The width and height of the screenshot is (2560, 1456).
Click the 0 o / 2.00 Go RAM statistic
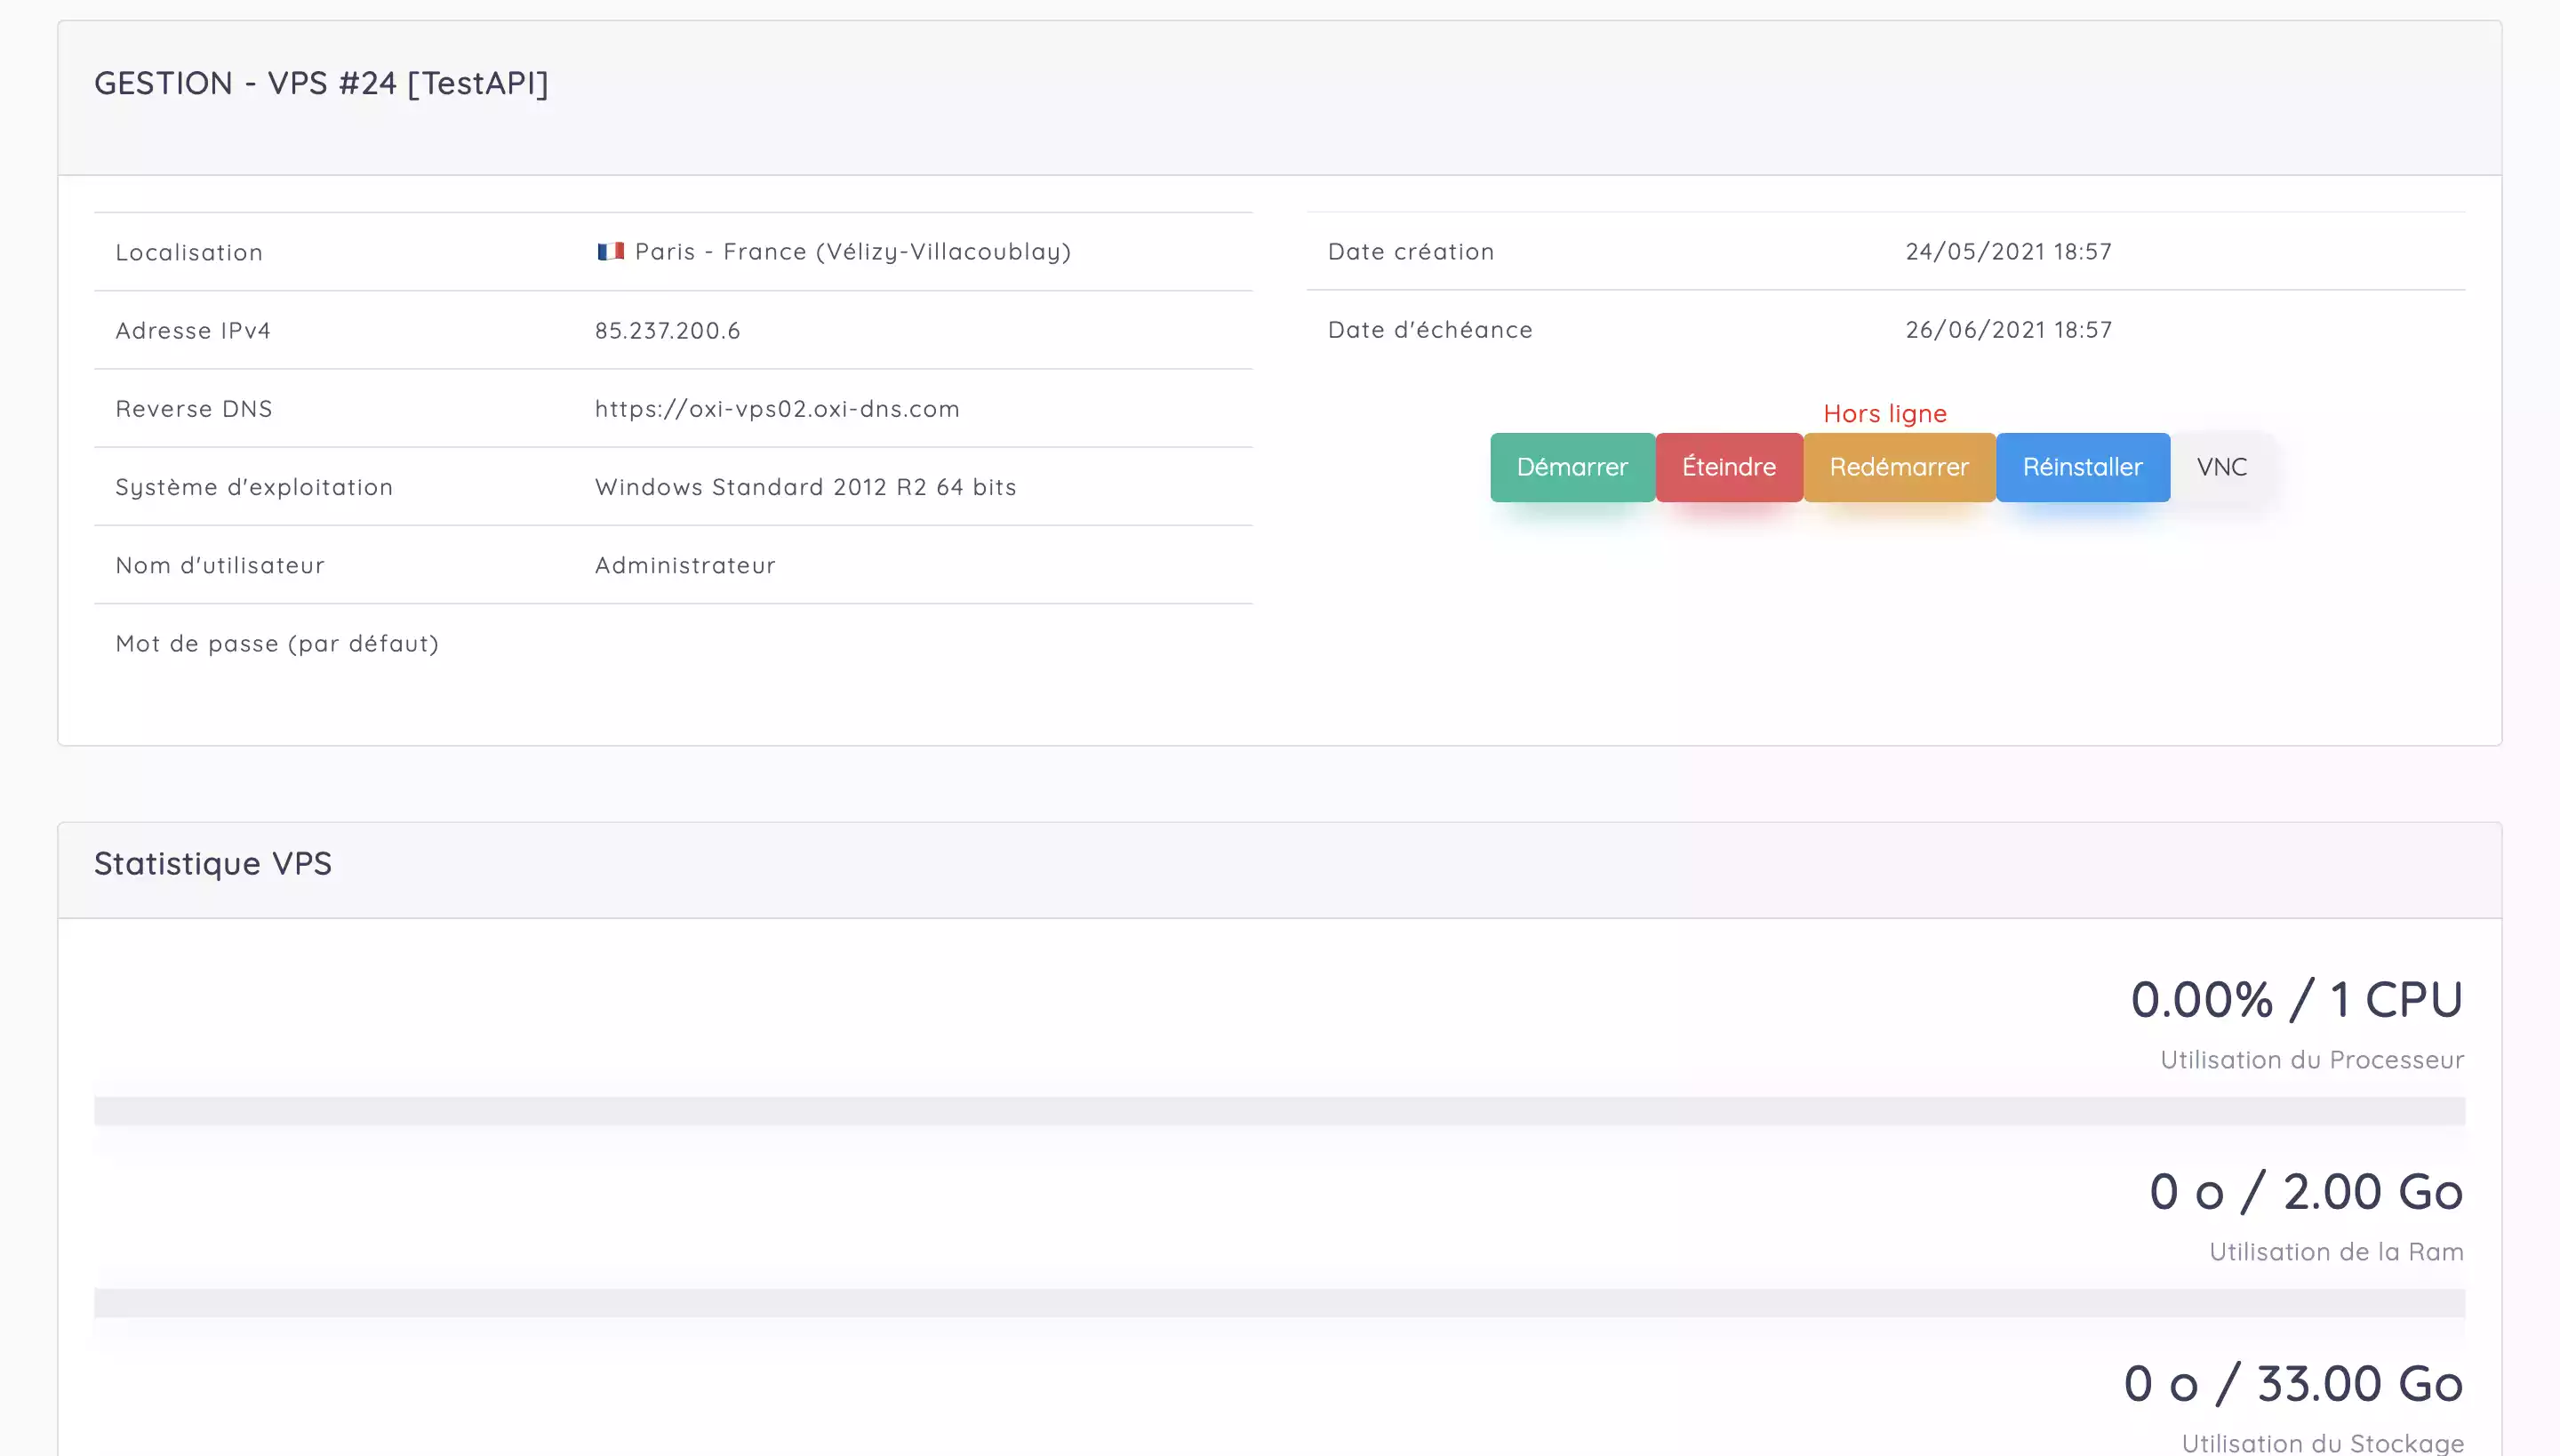point(2305,1192)
